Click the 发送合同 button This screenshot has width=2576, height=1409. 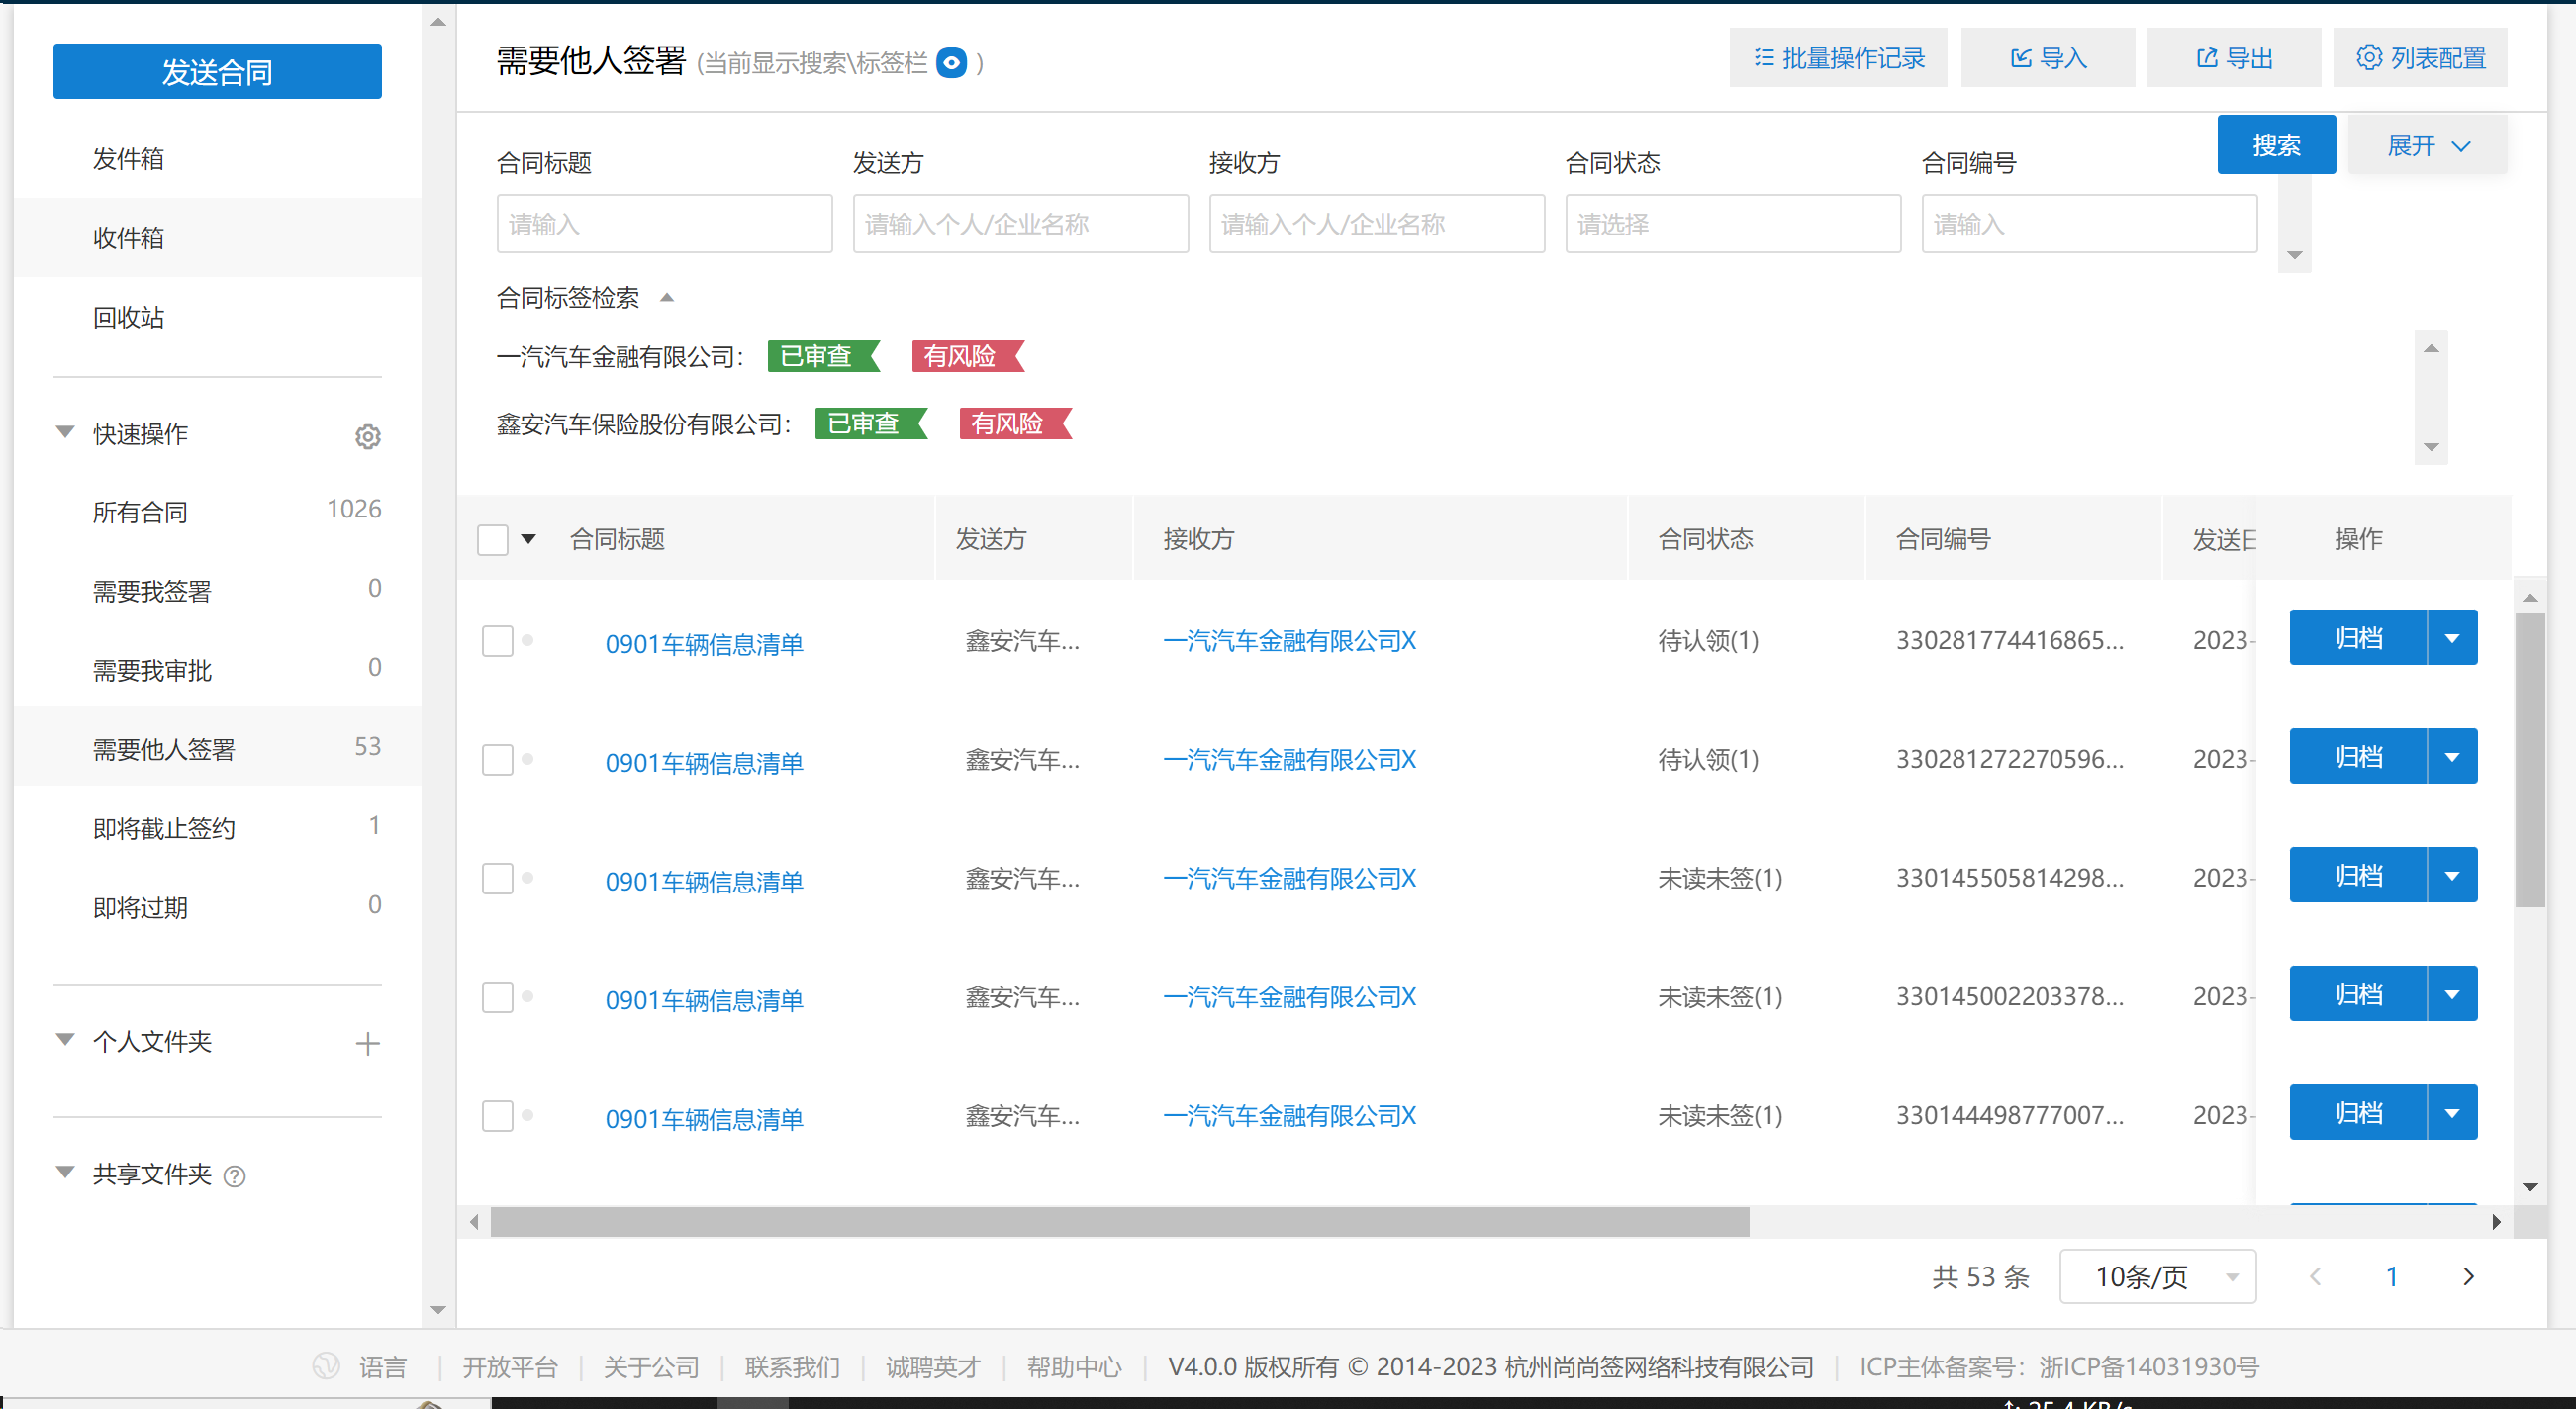coord(217,71)
